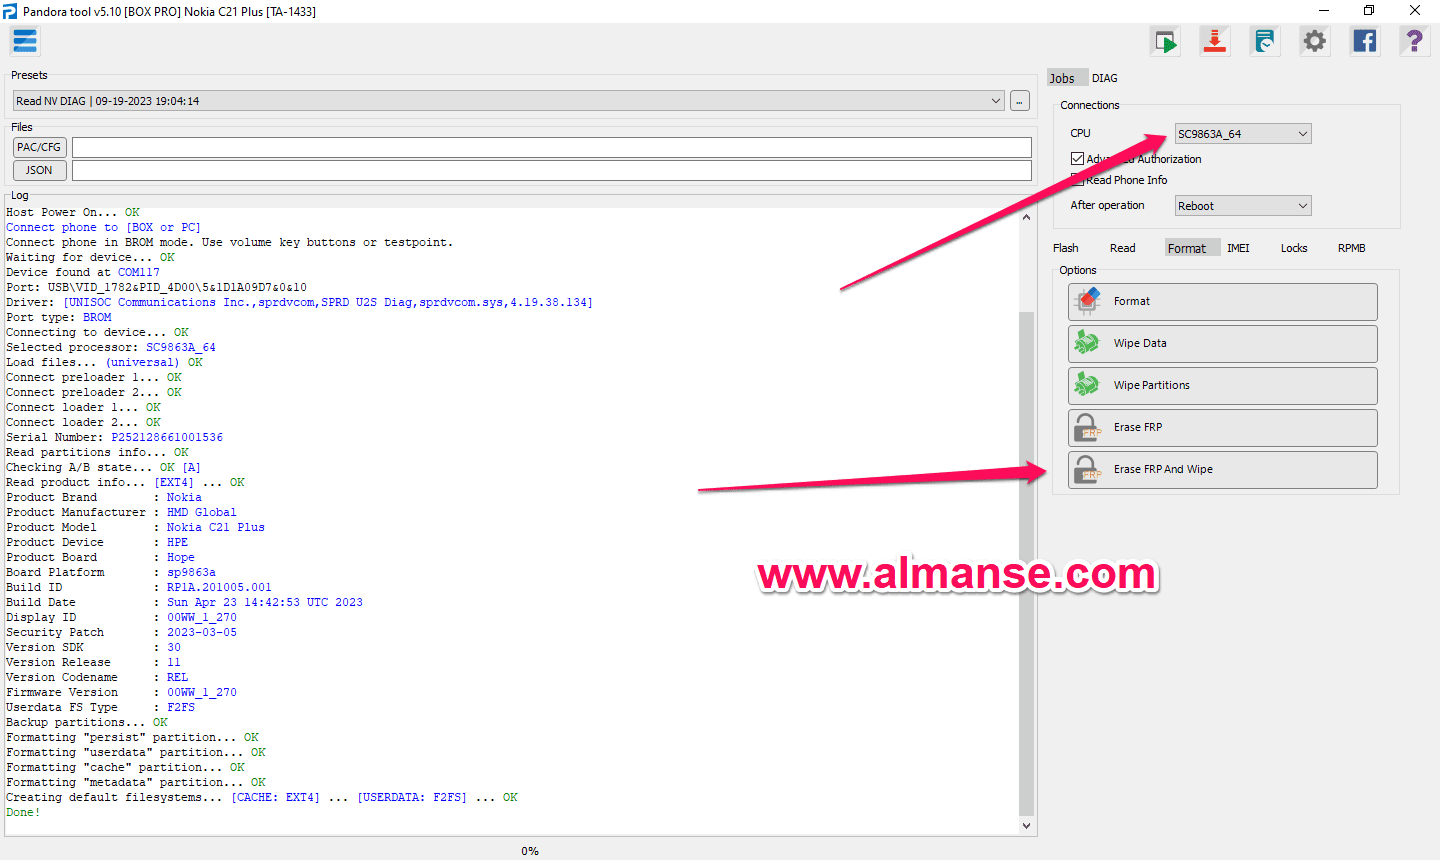The image size is (1440, 860).
Task: Click the USERDATA: F2FS log text
Action: pos(412,797)
